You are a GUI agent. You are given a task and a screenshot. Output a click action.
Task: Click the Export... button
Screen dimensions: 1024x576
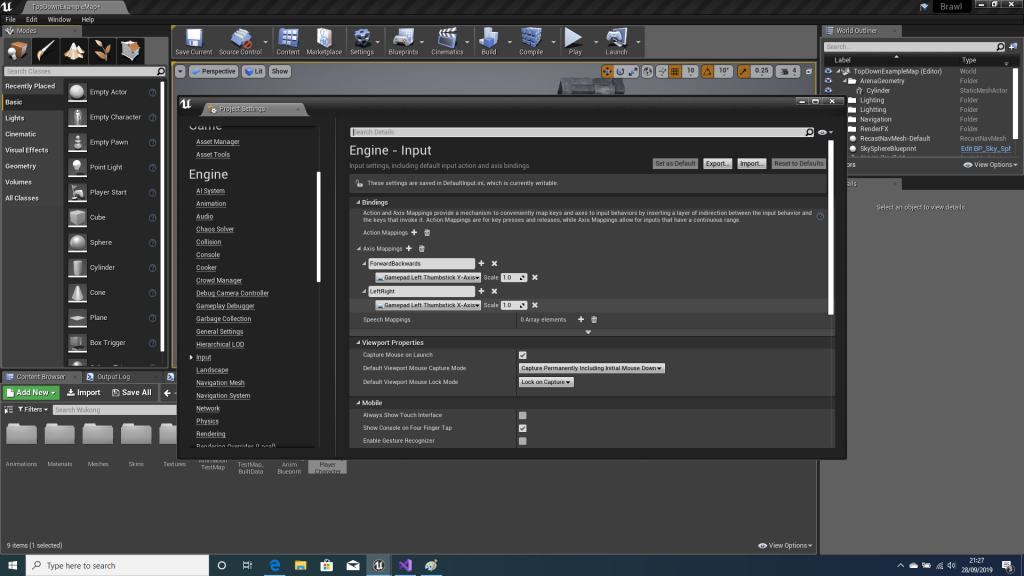click(x=717, y=163)
